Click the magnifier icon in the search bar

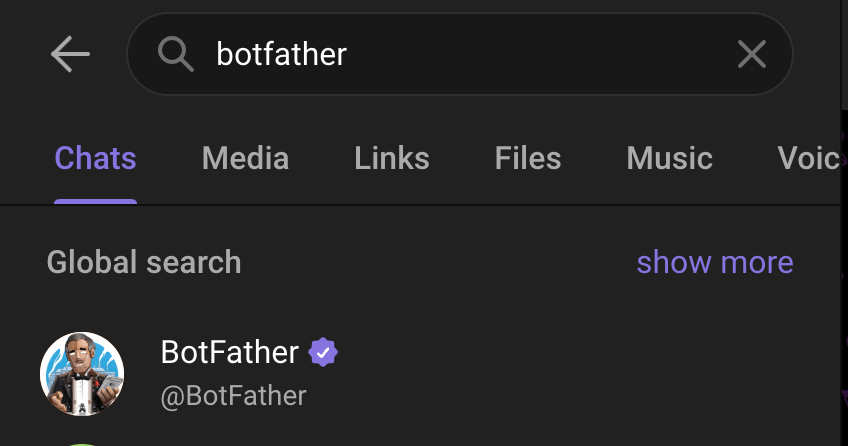[176, 54]
